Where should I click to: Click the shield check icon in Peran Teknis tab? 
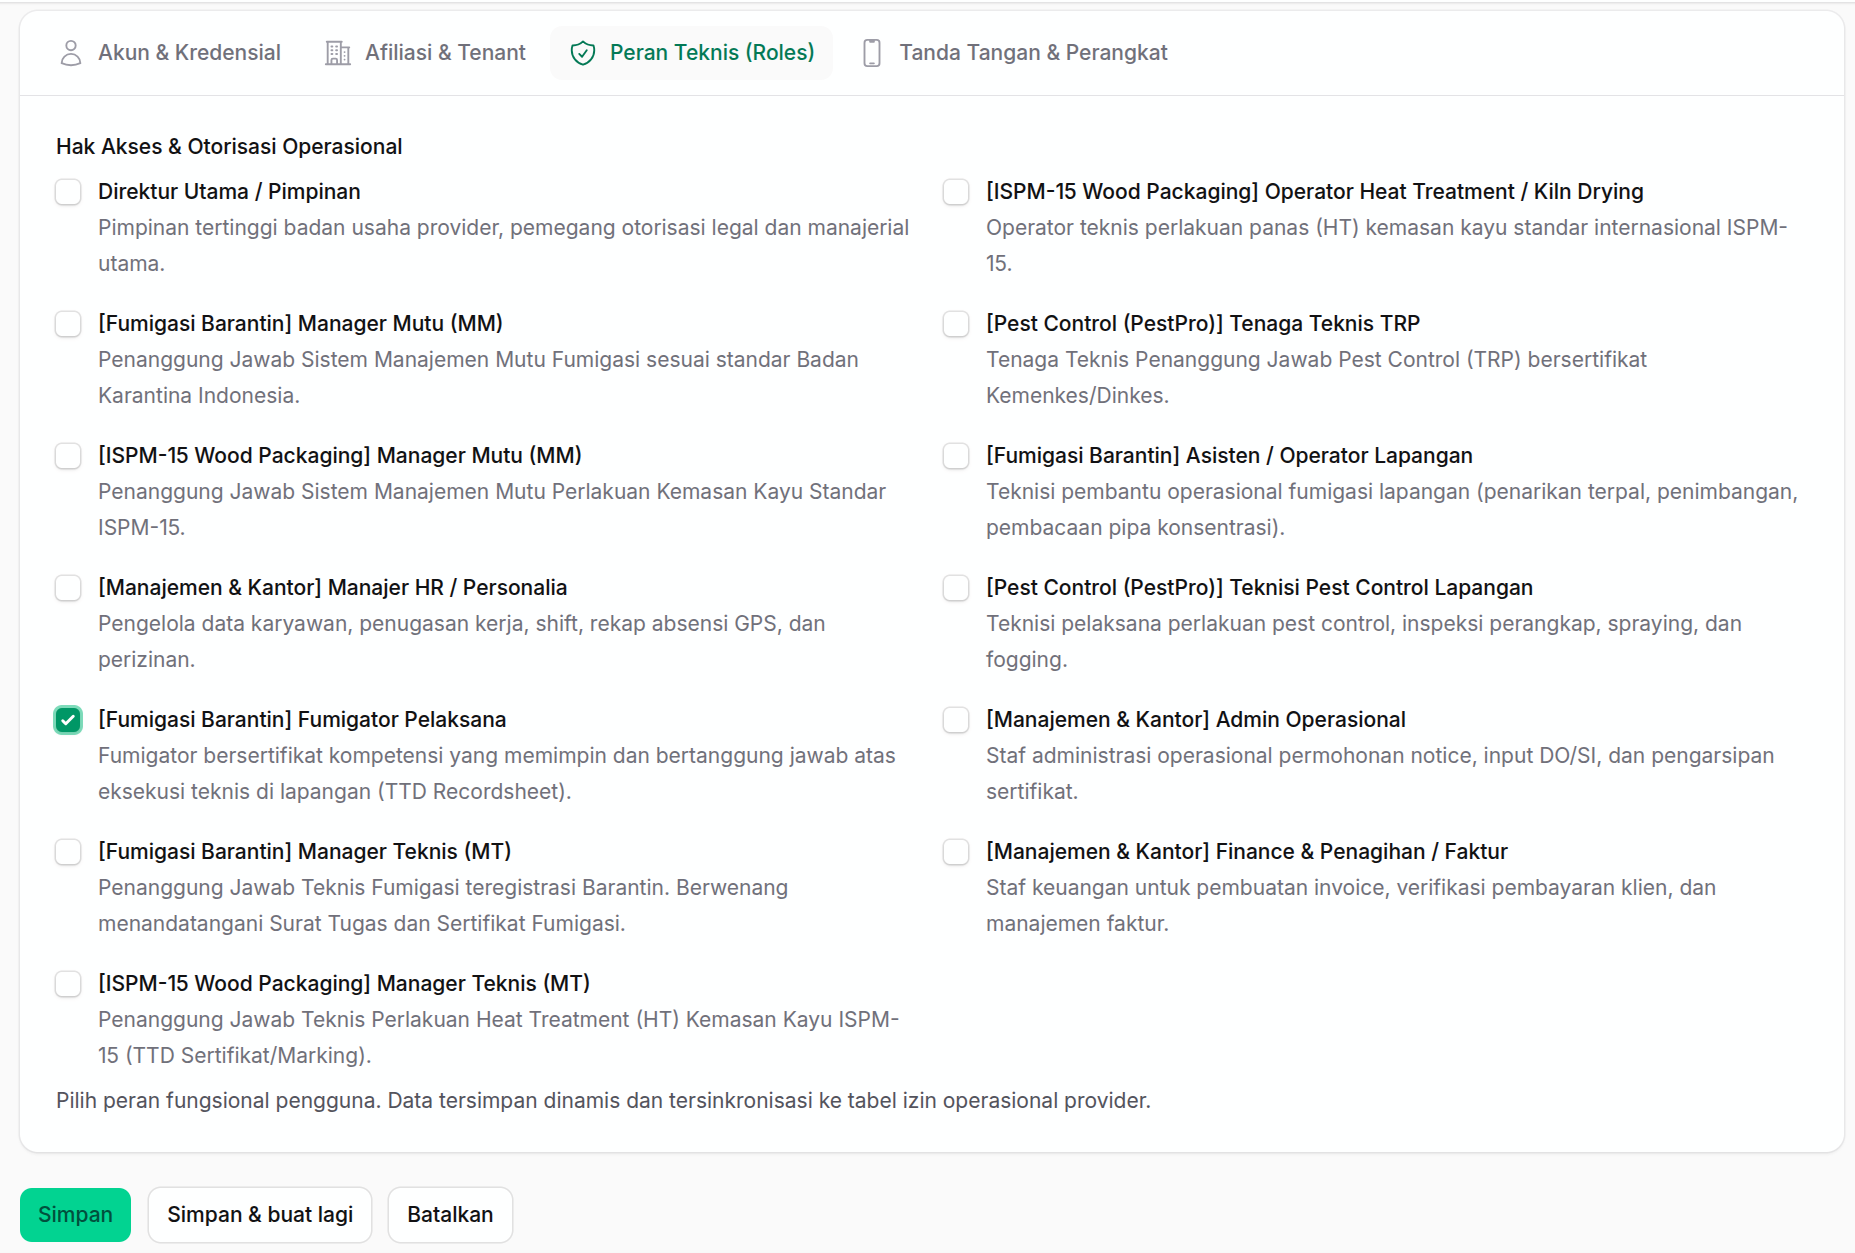click(x=583, y=53)
